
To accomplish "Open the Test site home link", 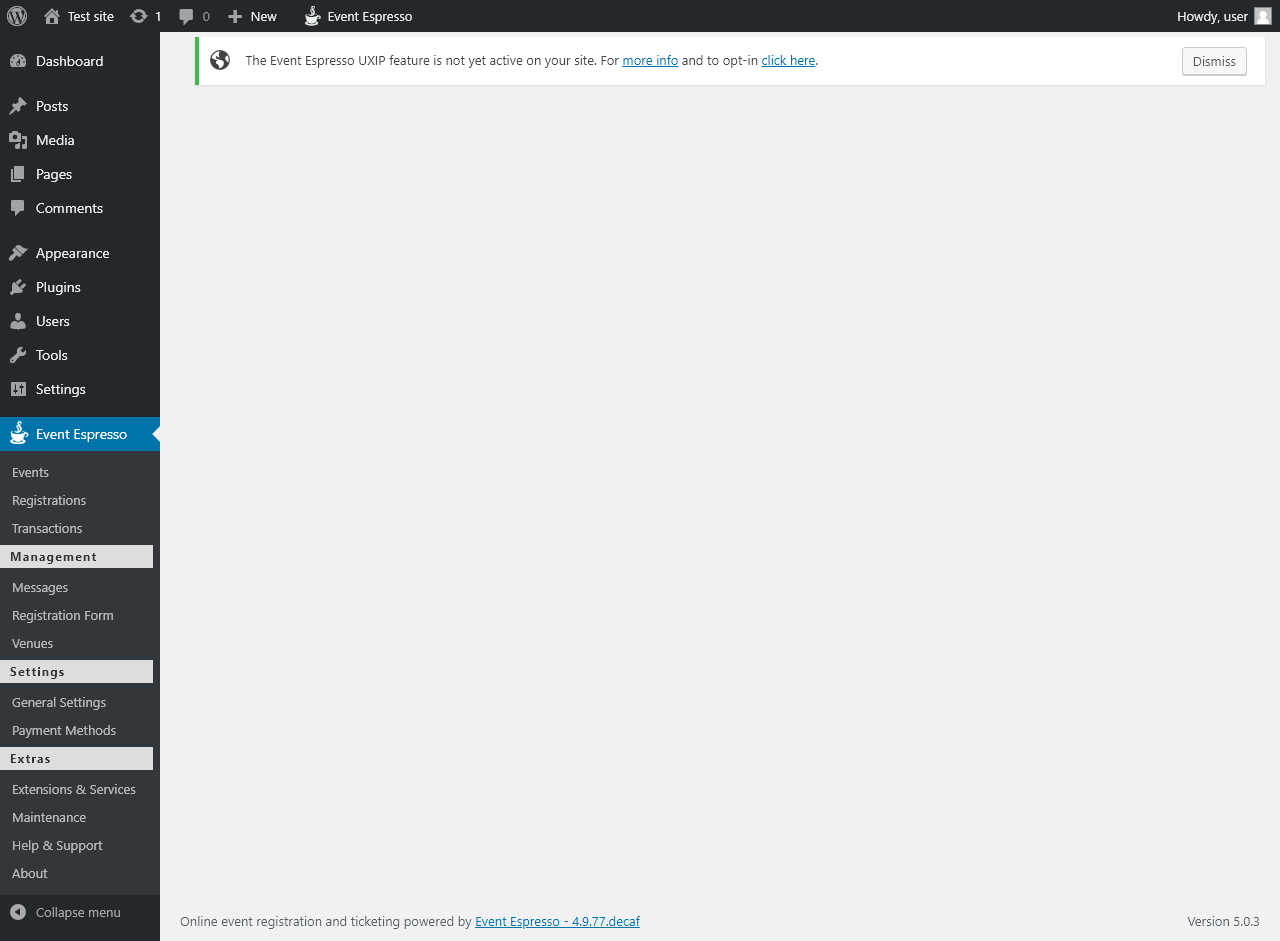I will [x=79, y=16].
